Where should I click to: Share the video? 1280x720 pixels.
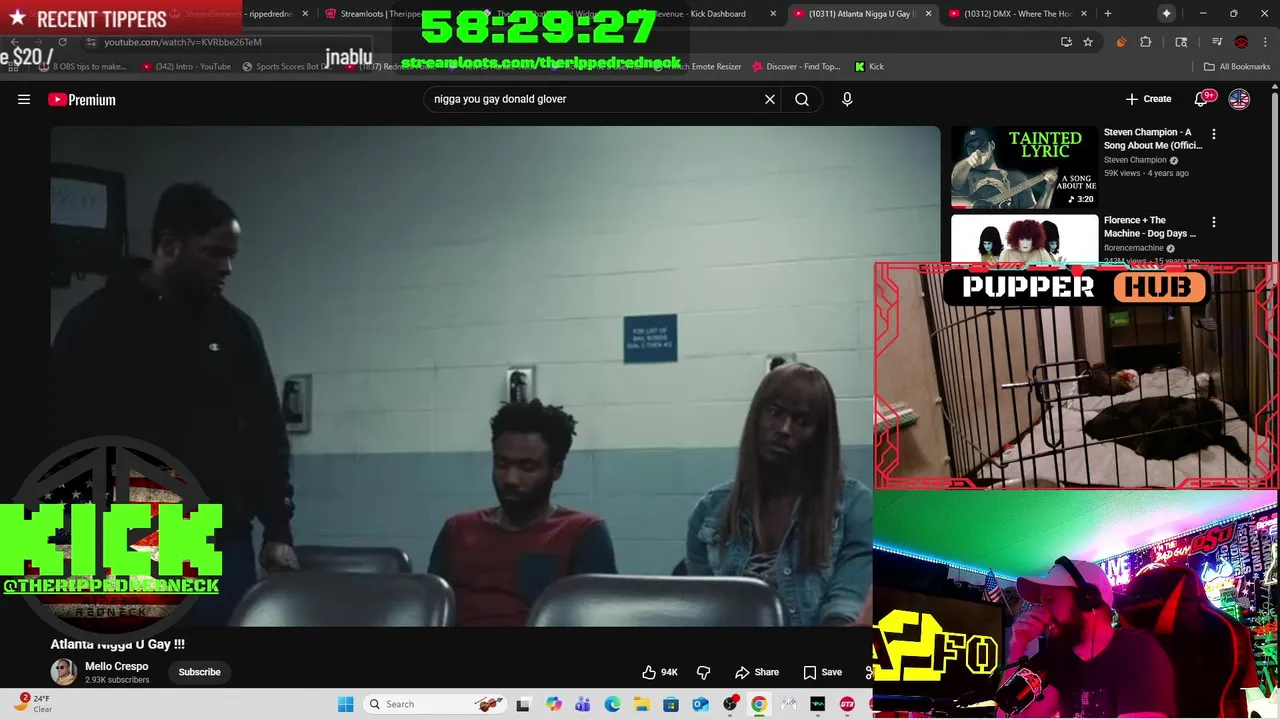757,672
